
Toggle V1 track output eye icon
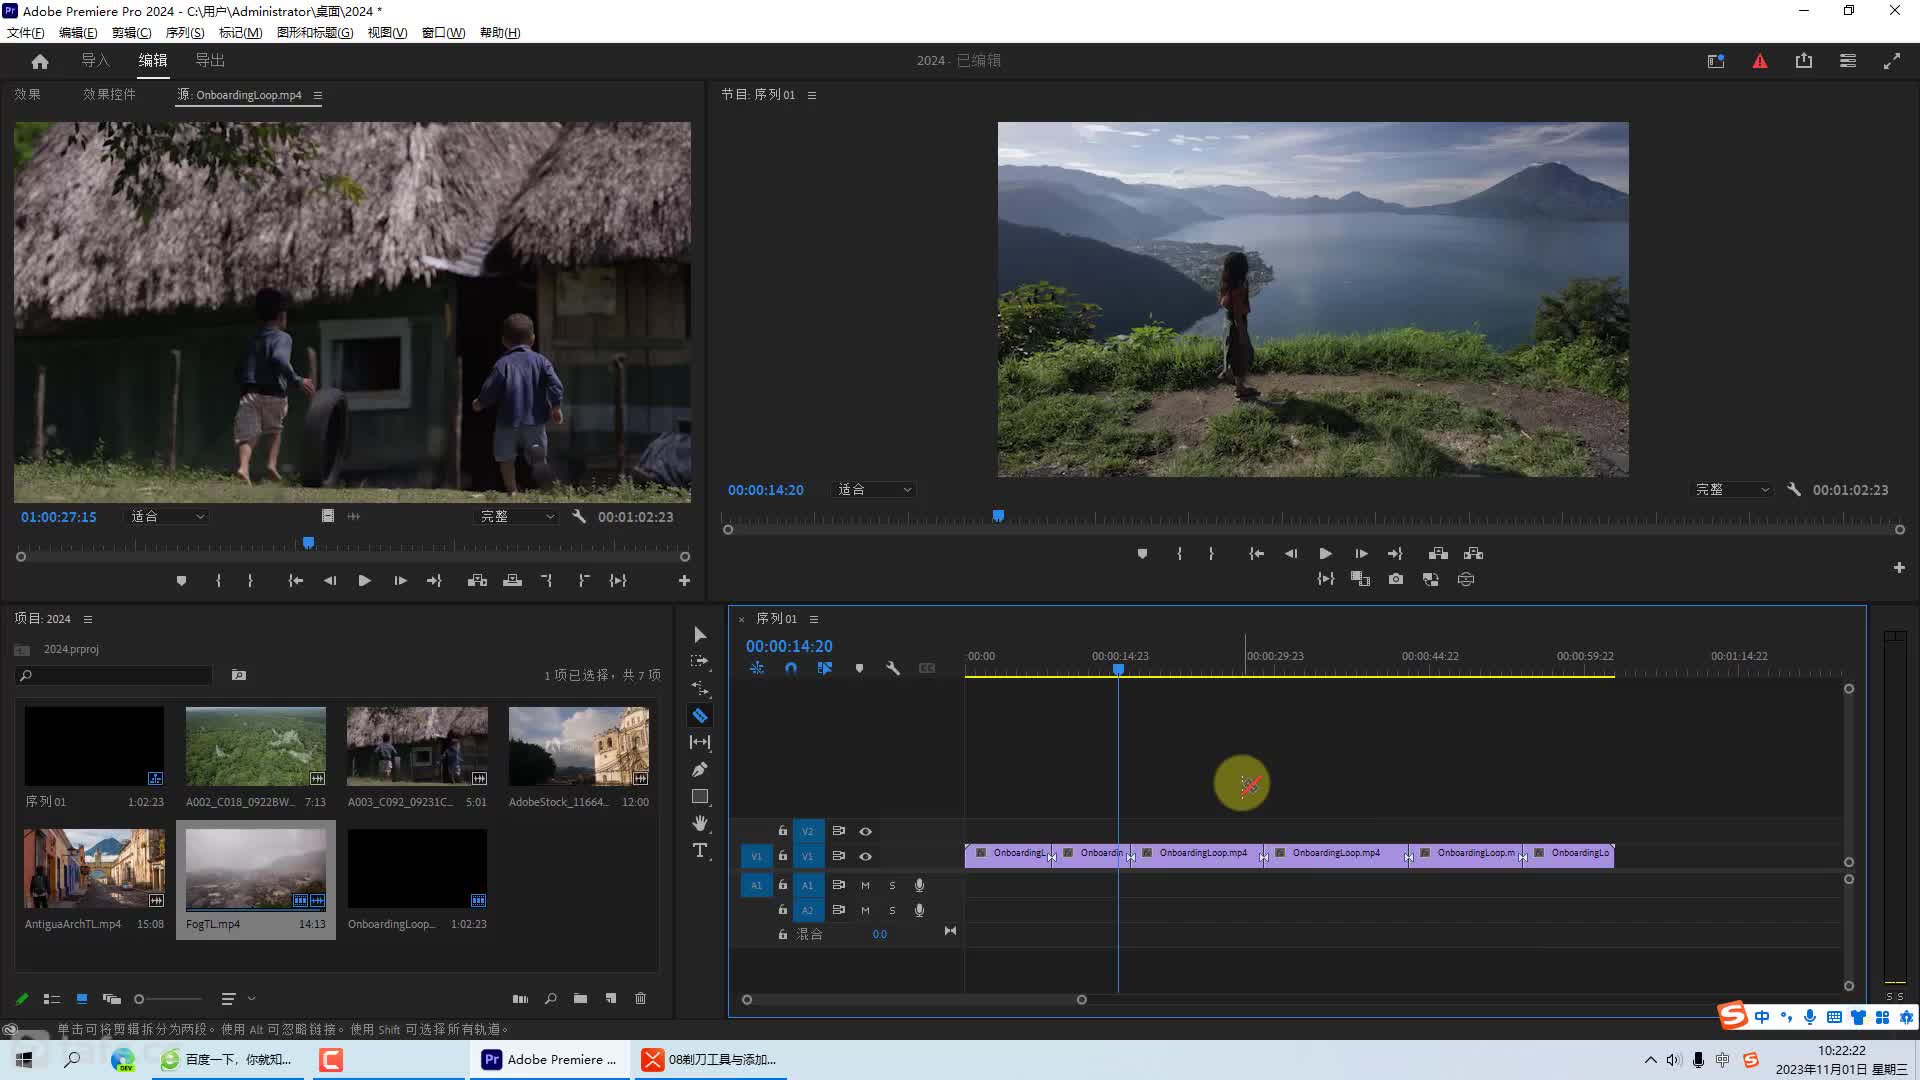coord(866,856)
